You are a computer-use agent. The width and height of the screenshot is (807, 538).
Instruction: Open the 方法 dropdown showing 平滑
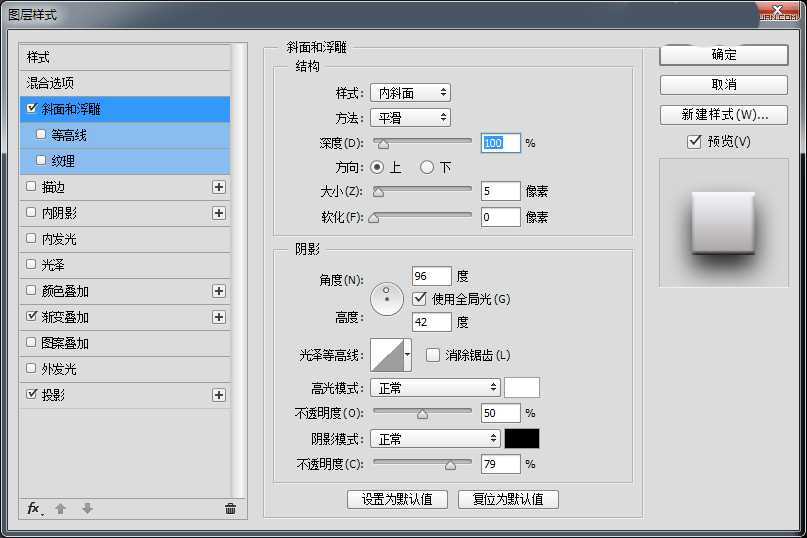[410, 118]
